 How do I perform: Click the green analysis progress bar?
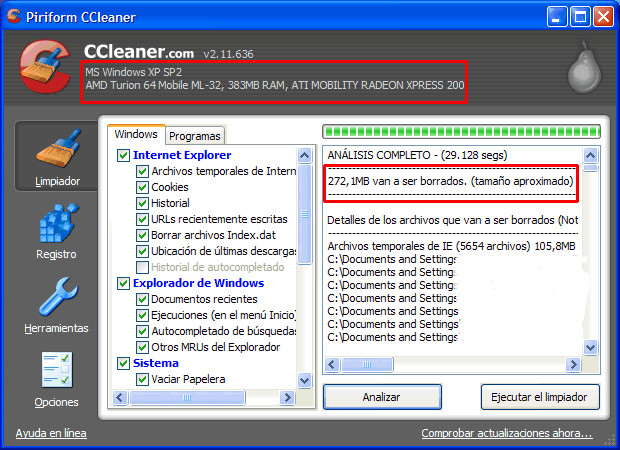(461, 132)
